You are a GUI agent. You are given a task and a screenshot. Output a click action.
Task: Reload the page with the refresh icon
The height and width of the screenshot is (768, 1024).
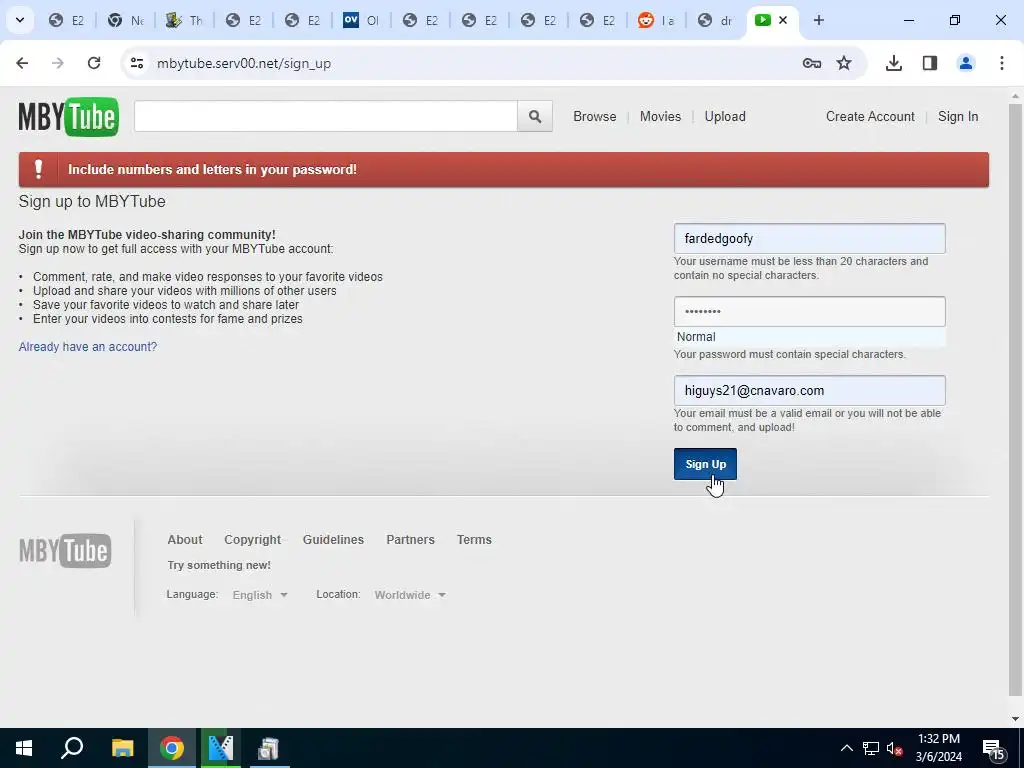click(x=94, y=63)
